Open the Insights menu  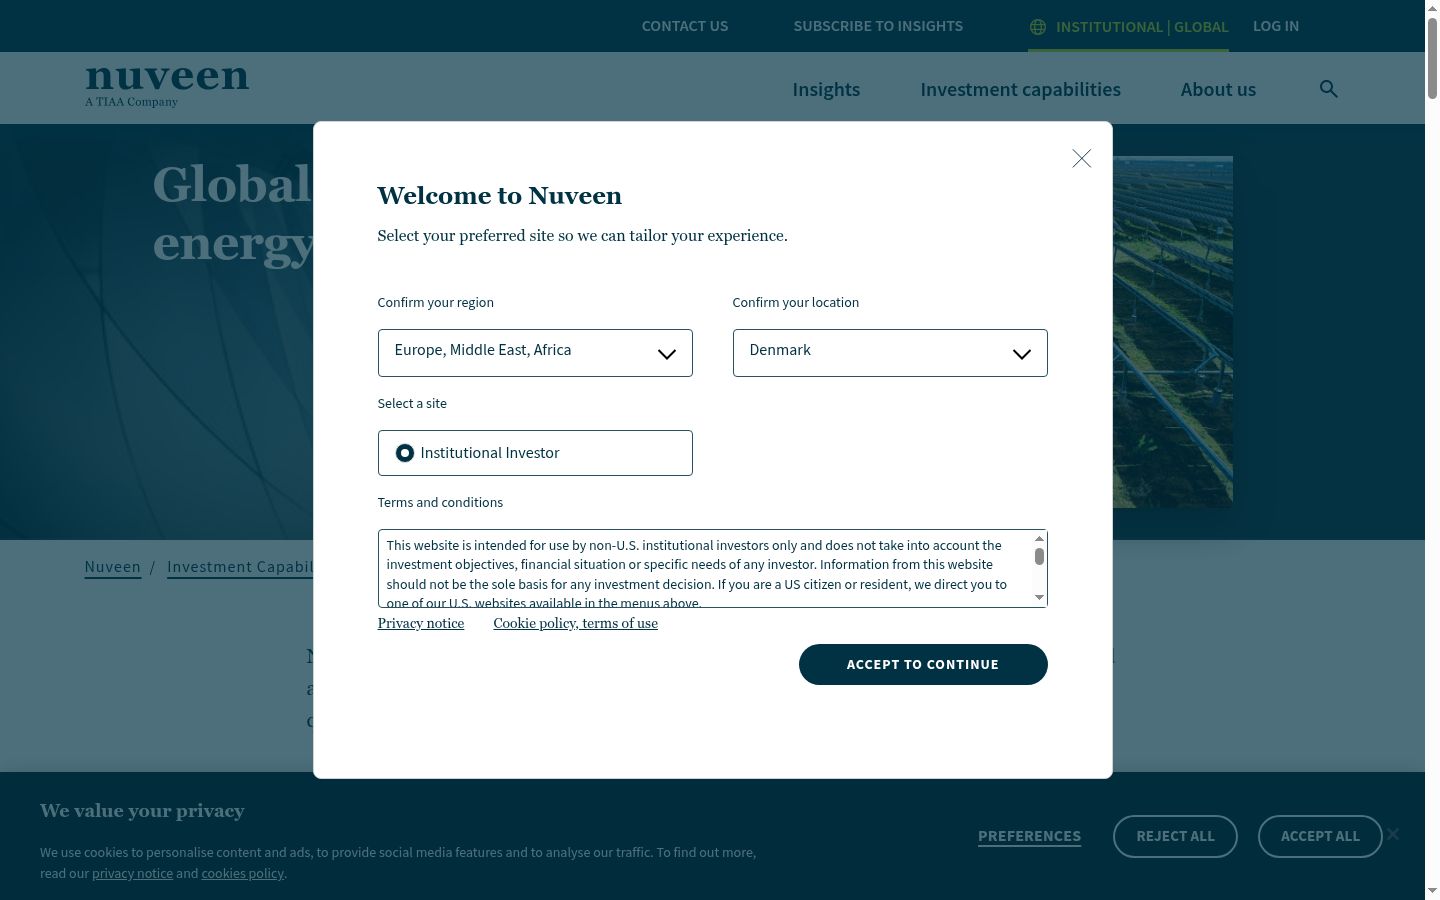(x=826, y=89)
